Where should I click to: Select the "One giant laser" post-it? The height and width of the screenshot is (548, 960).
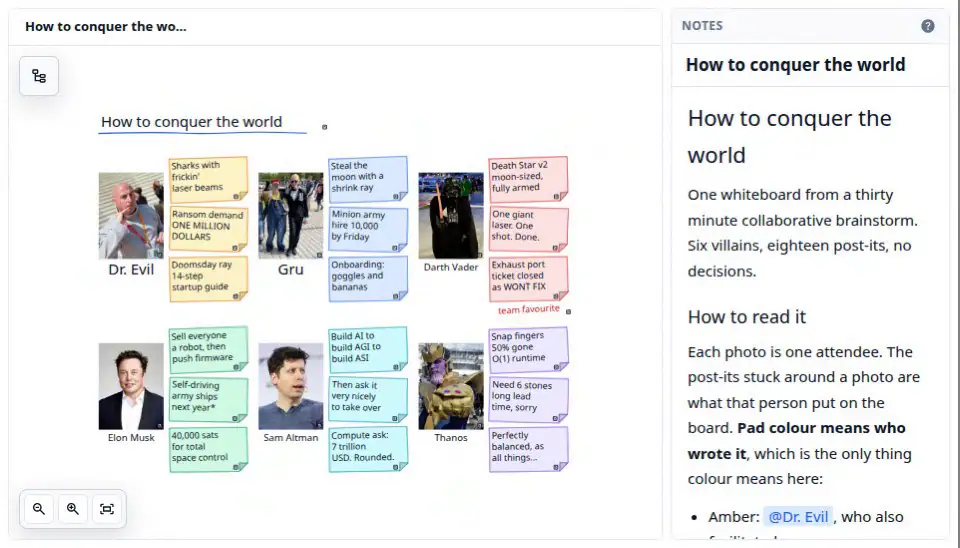click(x=528, y=228)
